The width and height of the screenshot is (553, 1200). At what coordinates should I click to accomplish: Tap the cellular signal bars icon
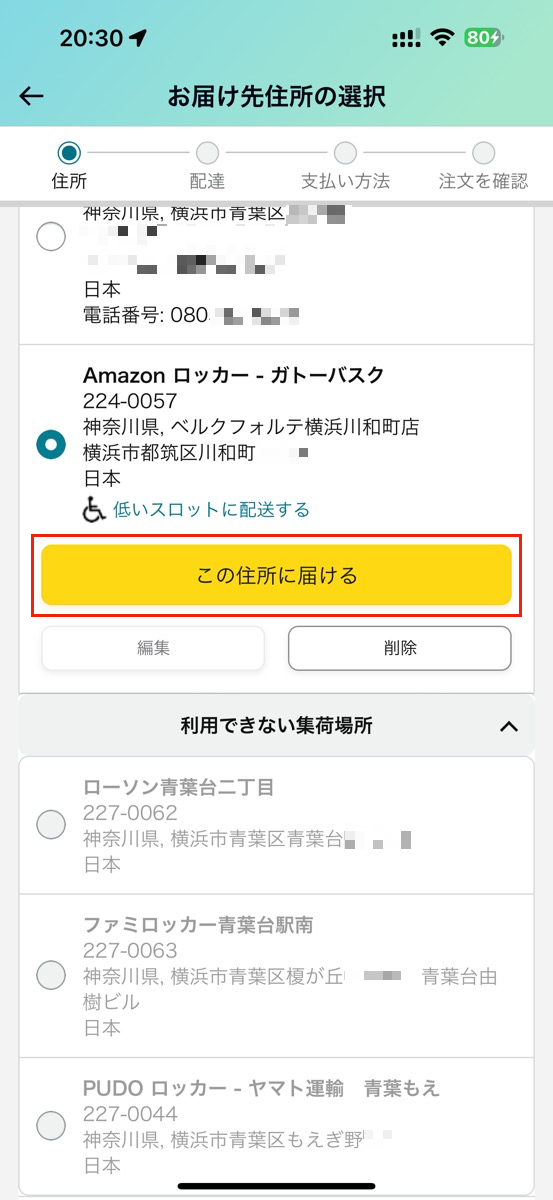(x=406, y=38)
